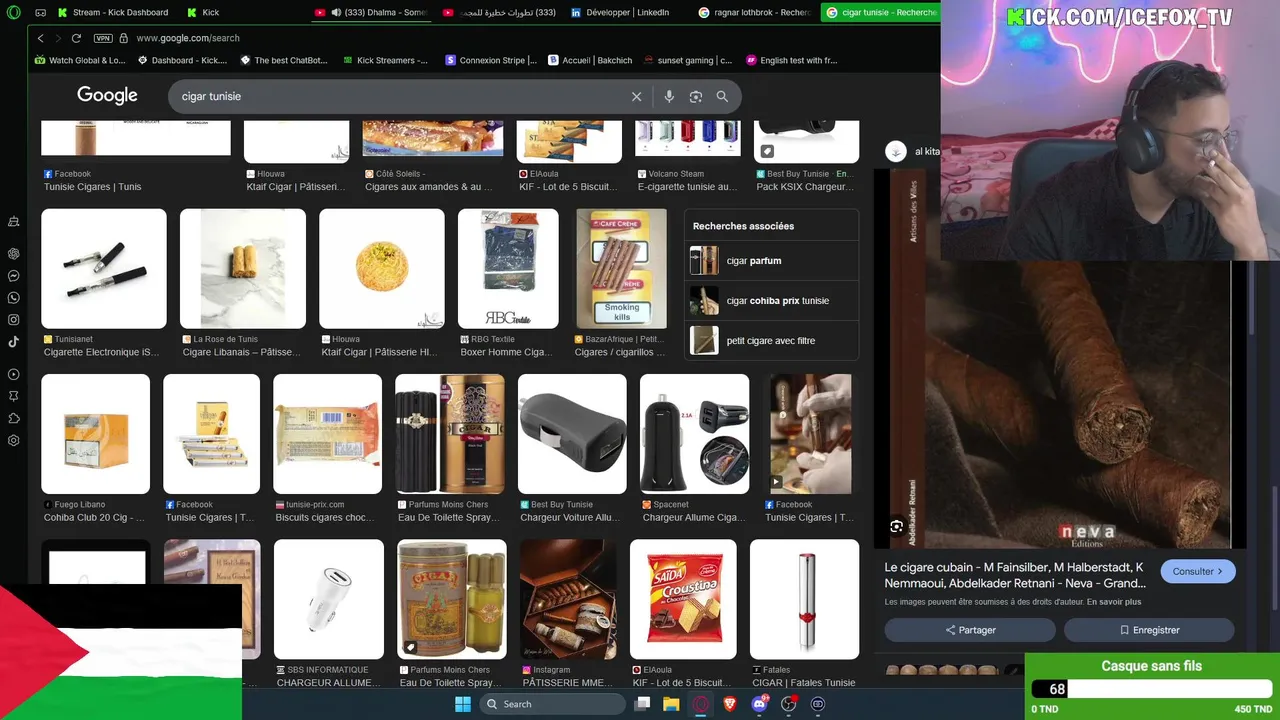Open pinboards icon in the sidebar

[14, 397]
